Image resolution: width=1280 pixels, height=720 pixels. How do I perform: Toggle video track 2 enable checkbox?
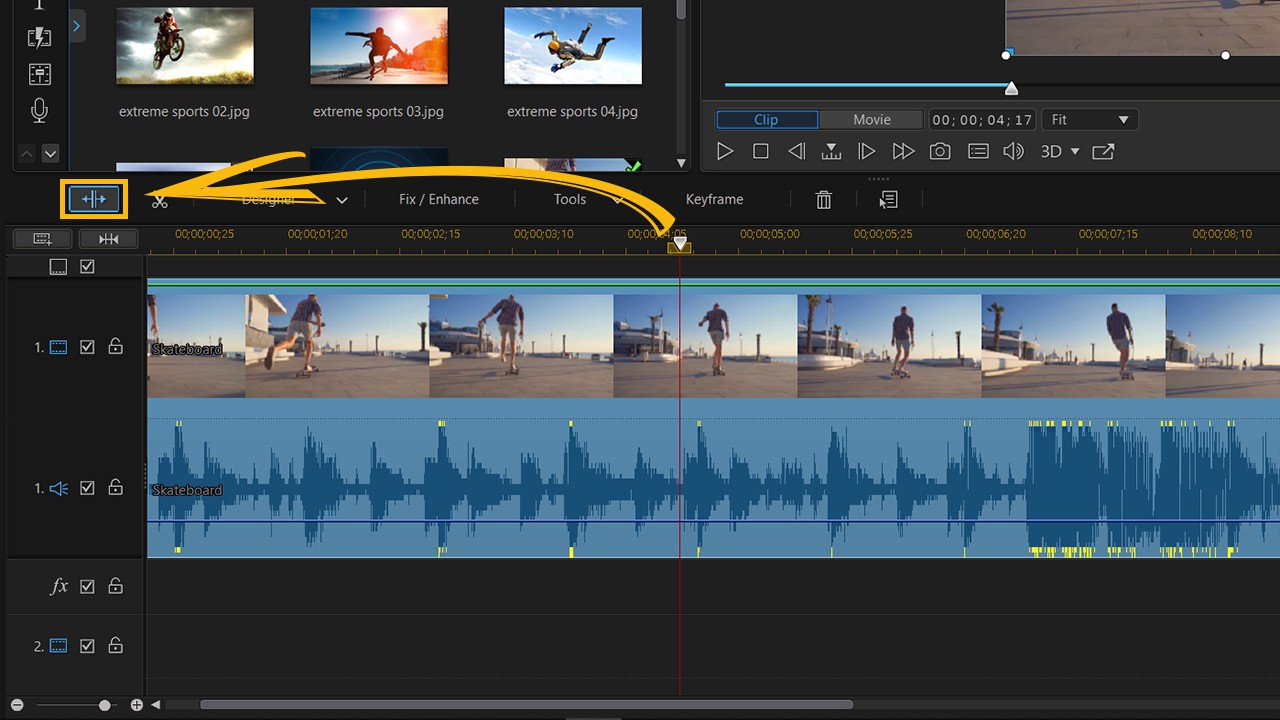pyautogui.click(x=87, y=646)
